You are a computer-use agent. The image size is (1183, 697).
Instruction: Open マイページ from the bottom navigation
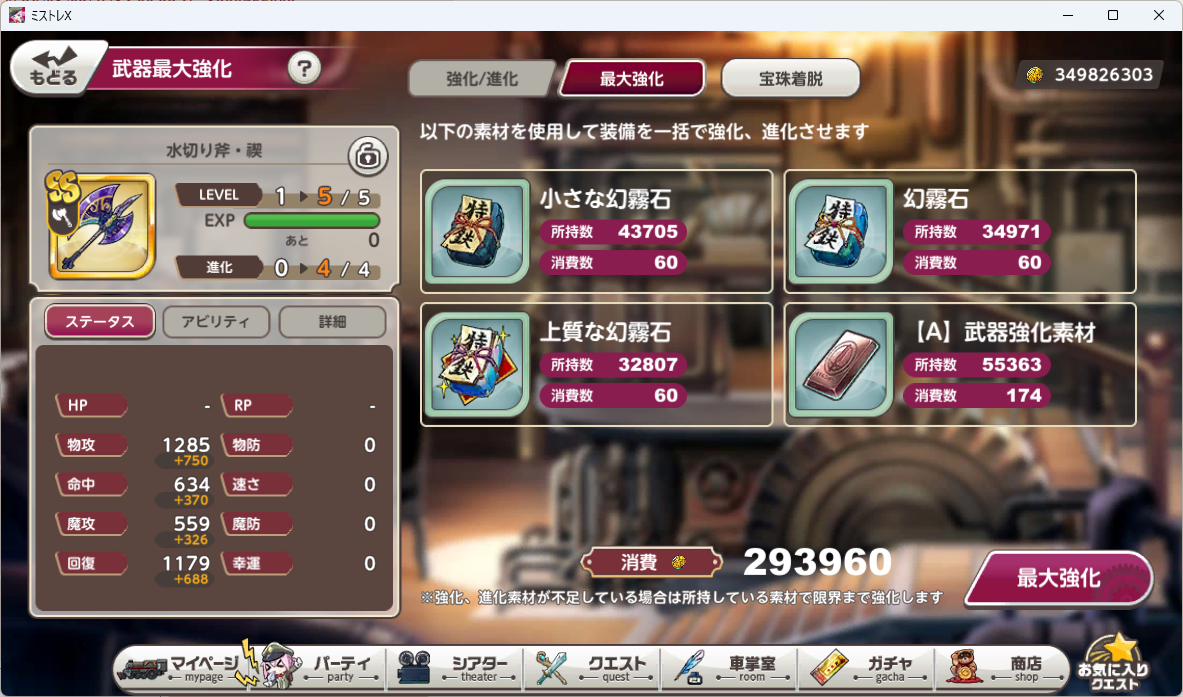tap(183, 668)
